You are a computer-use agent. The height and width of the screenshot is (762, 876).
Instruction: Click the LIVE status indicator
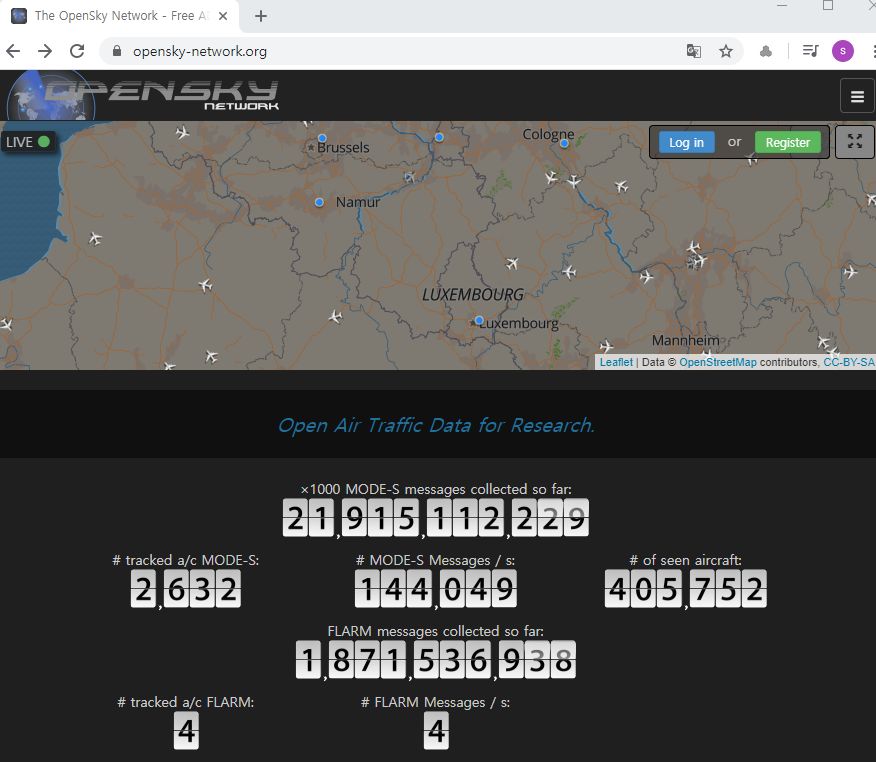point(28,142)
